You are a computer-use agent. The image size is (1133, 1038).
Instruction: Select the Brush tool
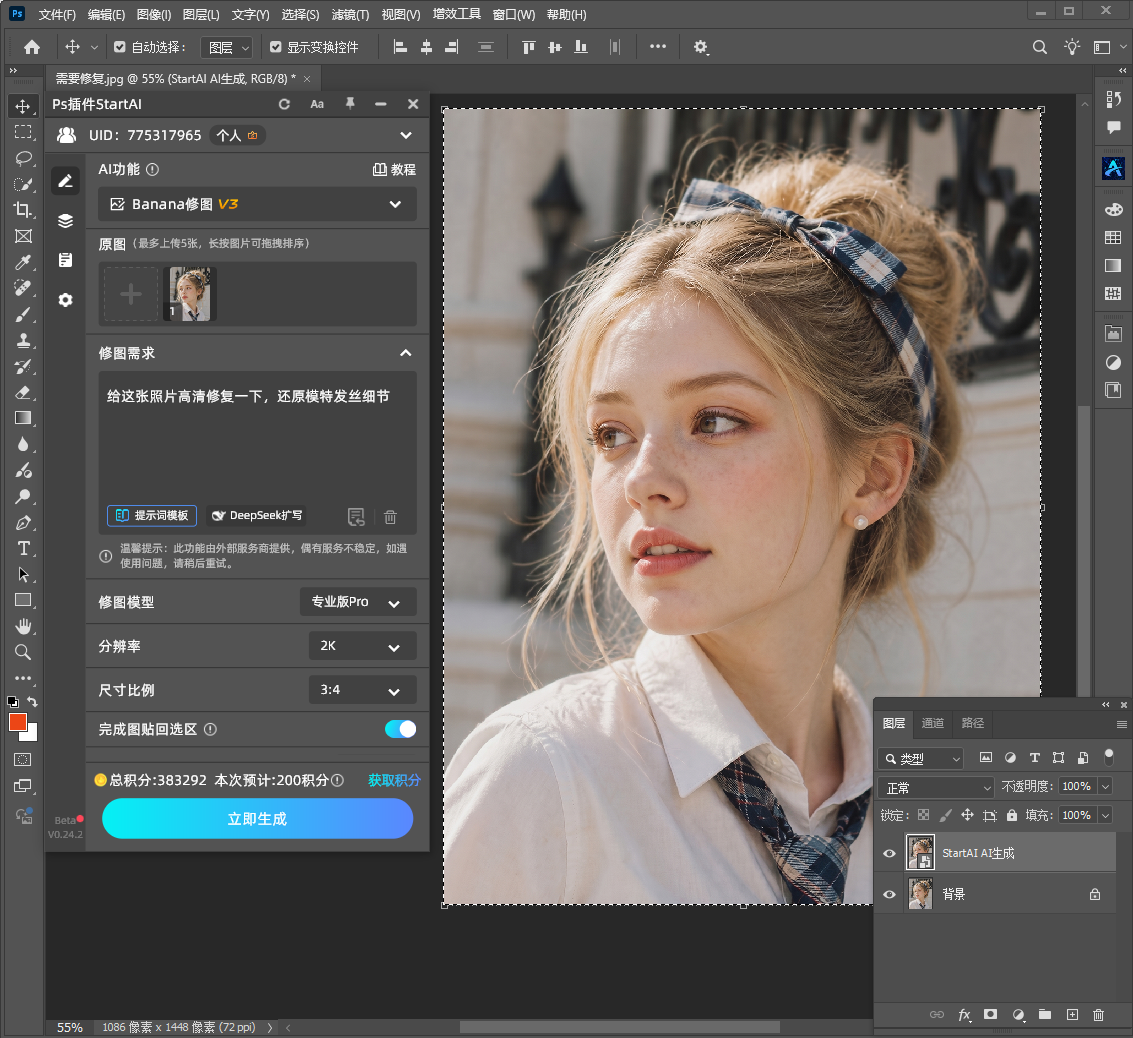click(22, 314)
